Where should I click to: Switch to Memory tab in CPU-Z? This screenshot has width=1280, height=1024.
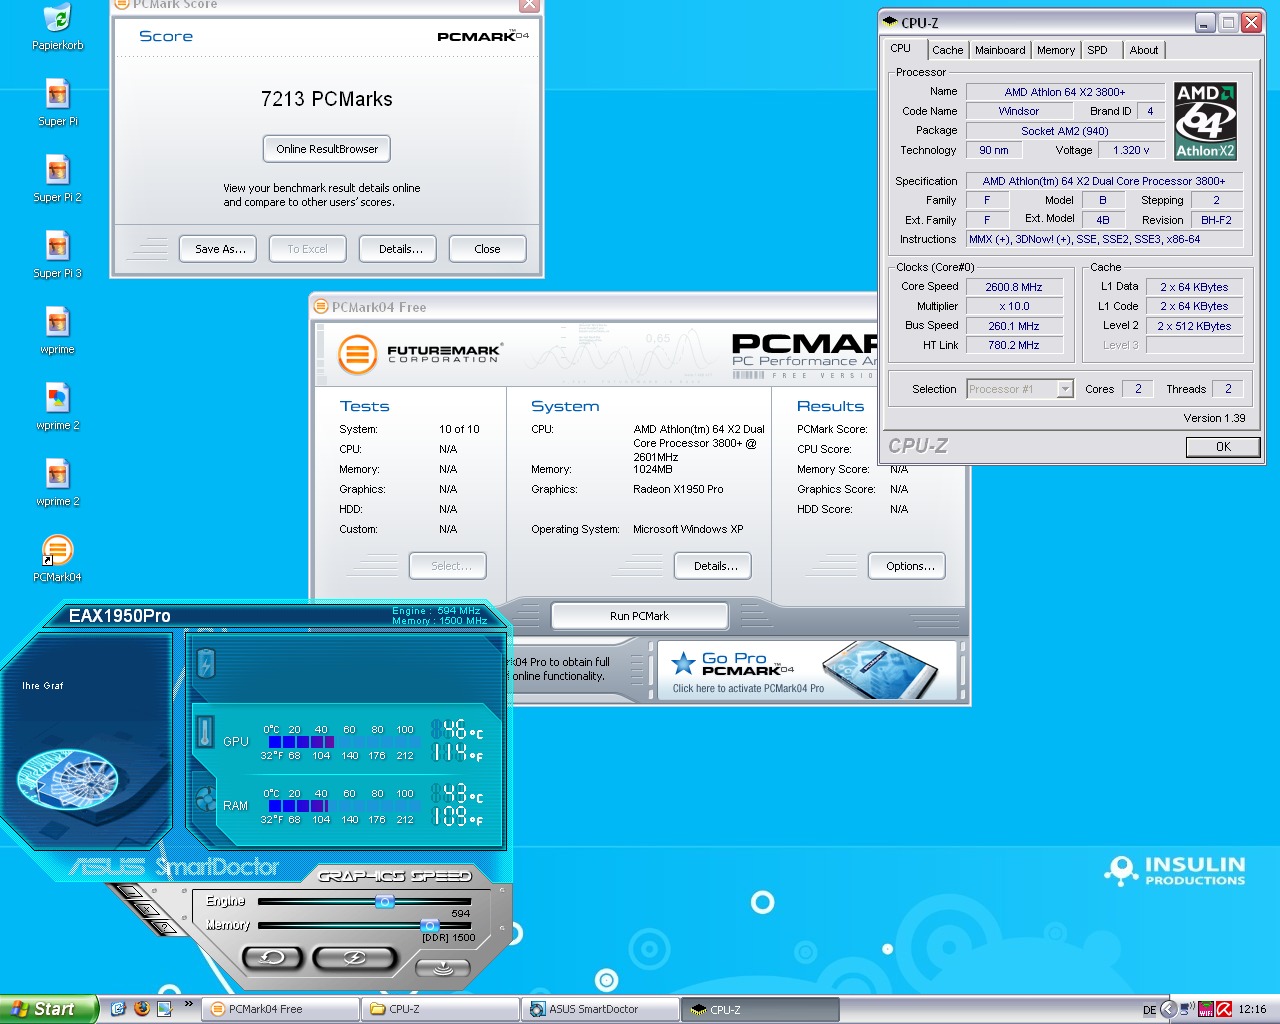(x=1056, y=50)
